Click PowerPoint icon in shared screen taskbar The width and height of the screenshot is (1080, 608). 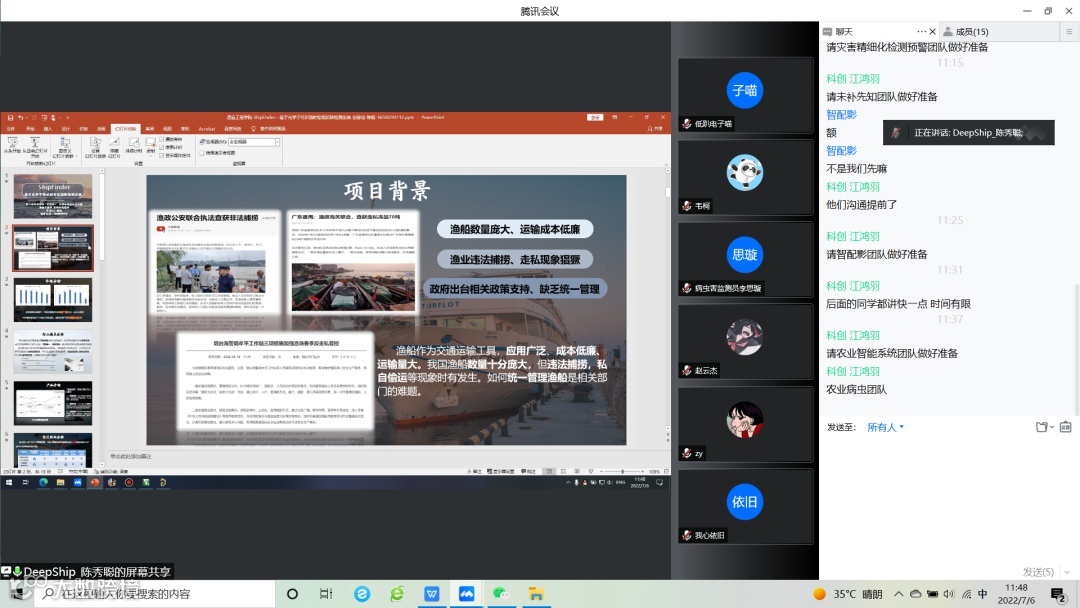[x=95, y=483]
